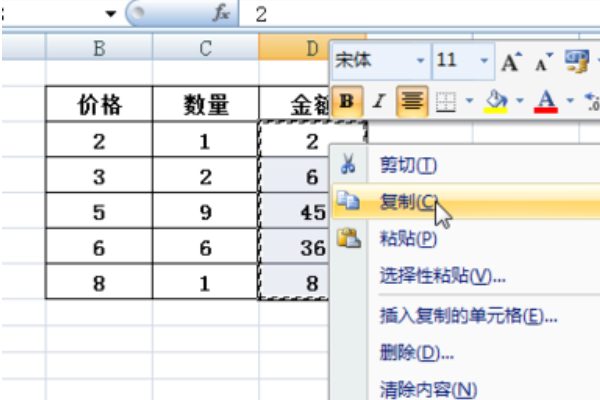Select 清除内容(N) from context menu
This screenshot has width=600, height=400.
(x=466, y=389)
